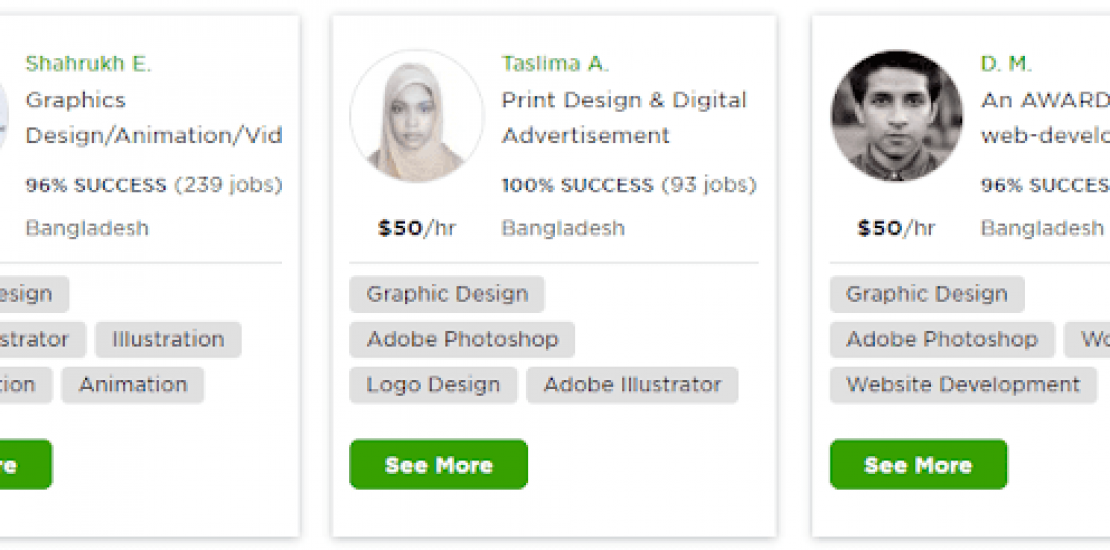Click See More on D. M.'s card

tap(918, 465)
